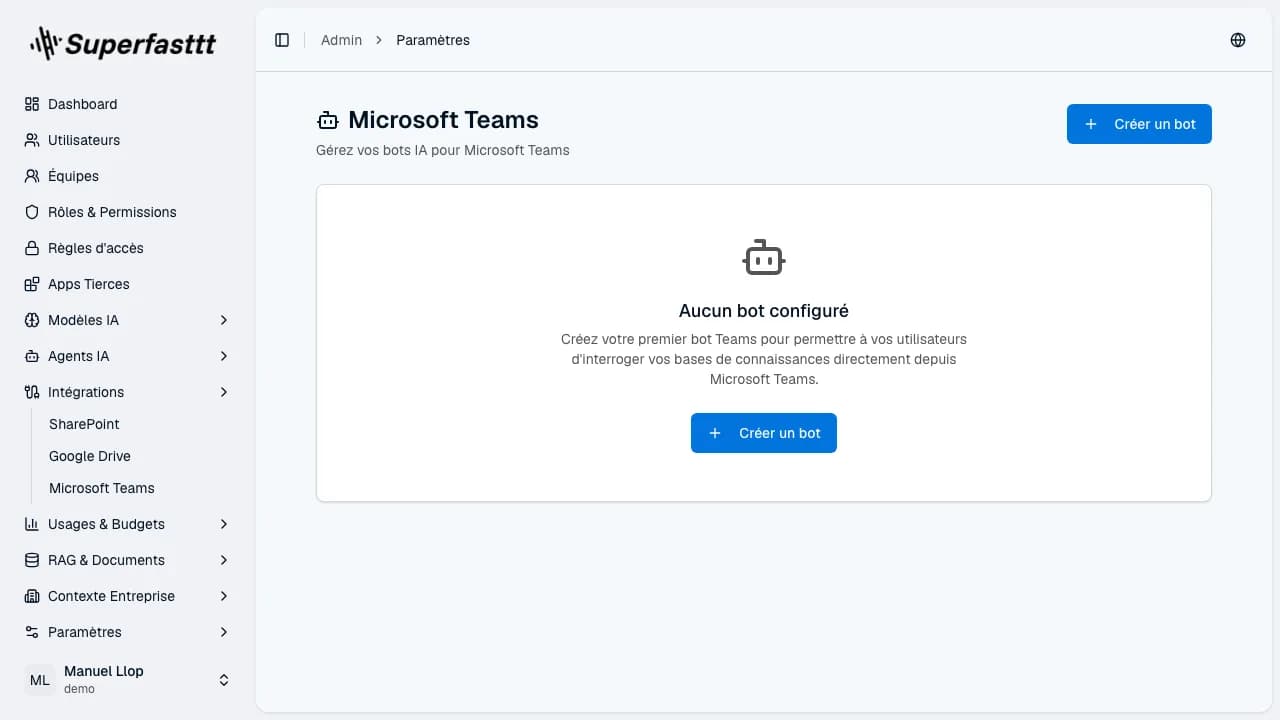Click the Contexte Entreprise building icon
Viewport: 1280px width, 720px height.
(32, 596)
